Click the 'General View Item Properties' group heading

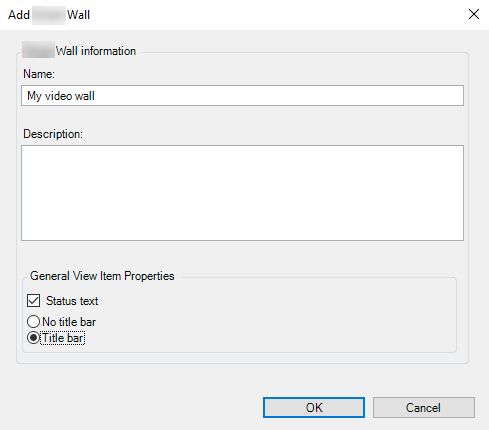pos(102,276)
